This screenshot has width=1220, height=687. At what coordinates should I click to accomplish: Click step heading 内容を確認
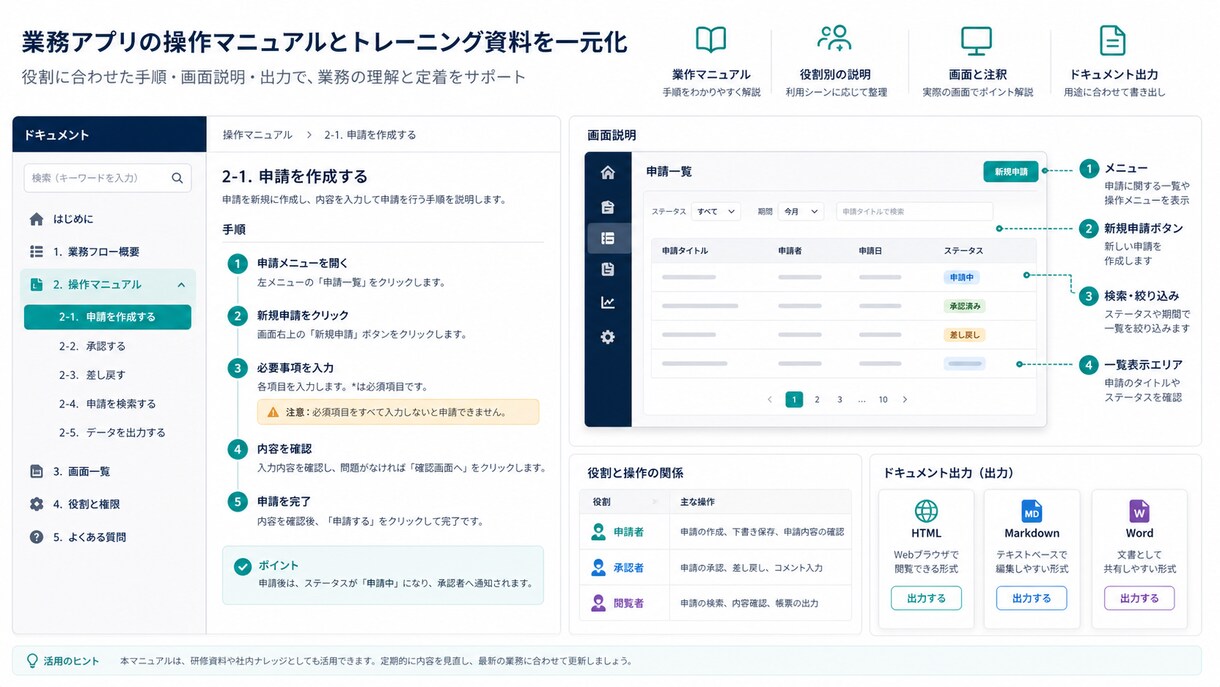[284, 449]
